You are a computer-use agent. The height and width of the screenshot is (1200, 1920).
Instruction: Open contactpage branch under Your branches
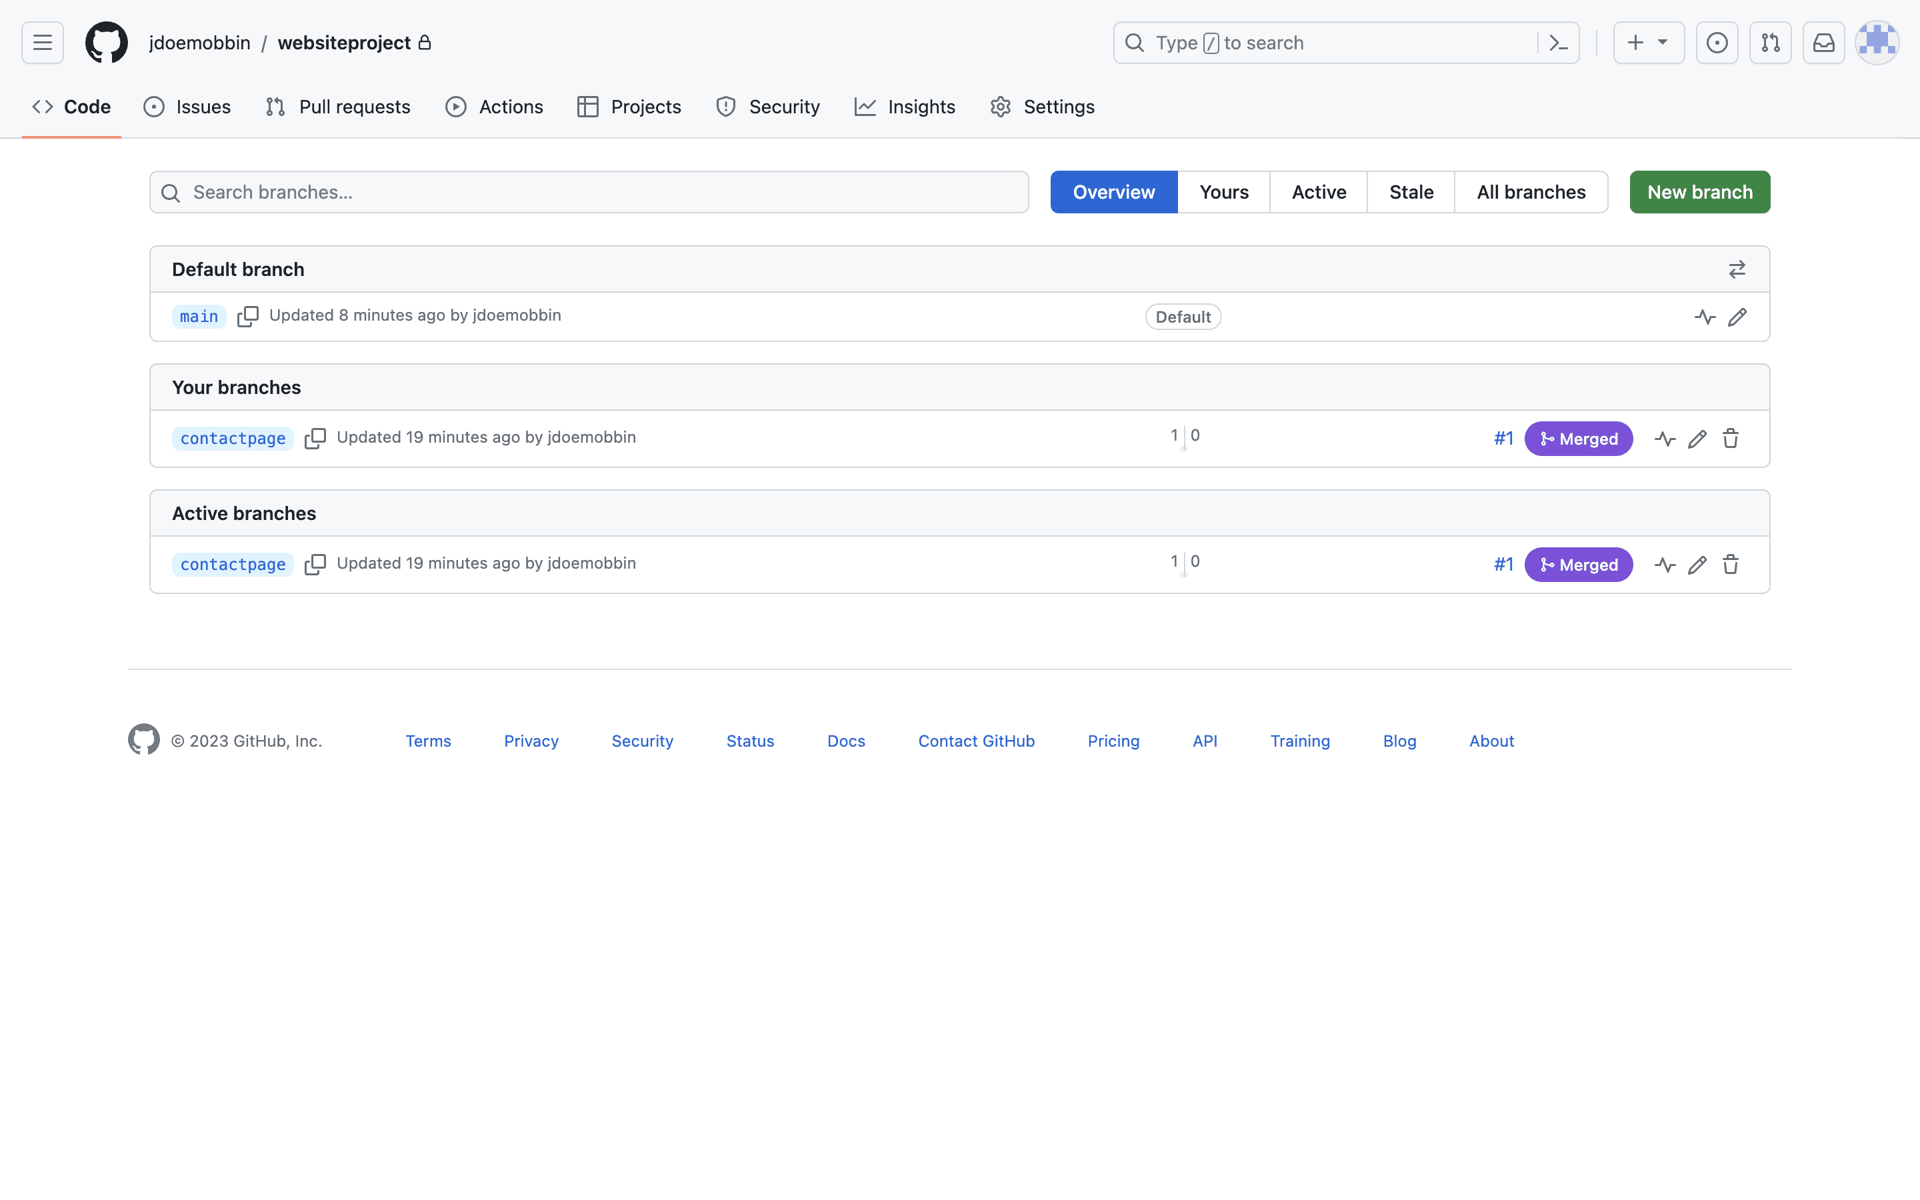(x=233, y=439)
